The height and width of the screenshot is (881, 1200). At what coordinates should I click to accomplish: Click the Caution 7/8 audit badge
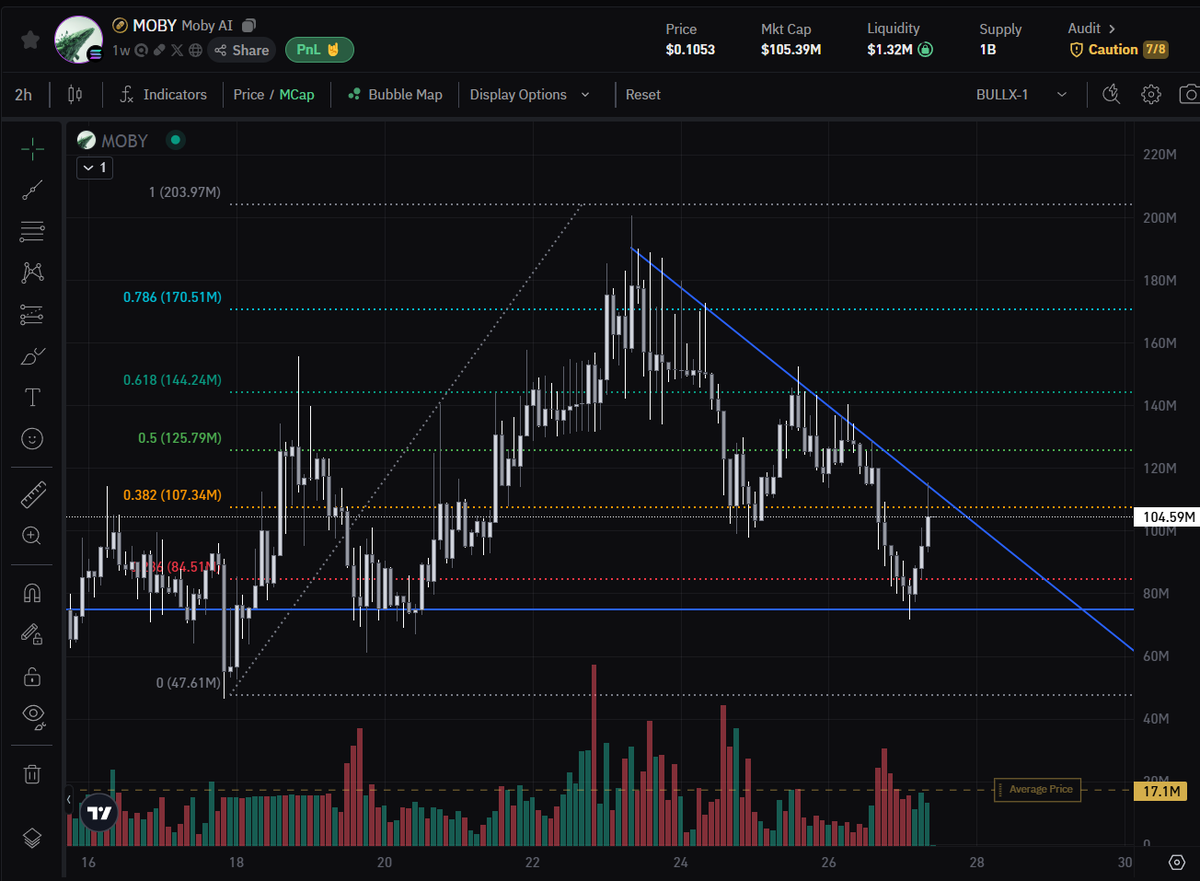(x=1118, y=49)
